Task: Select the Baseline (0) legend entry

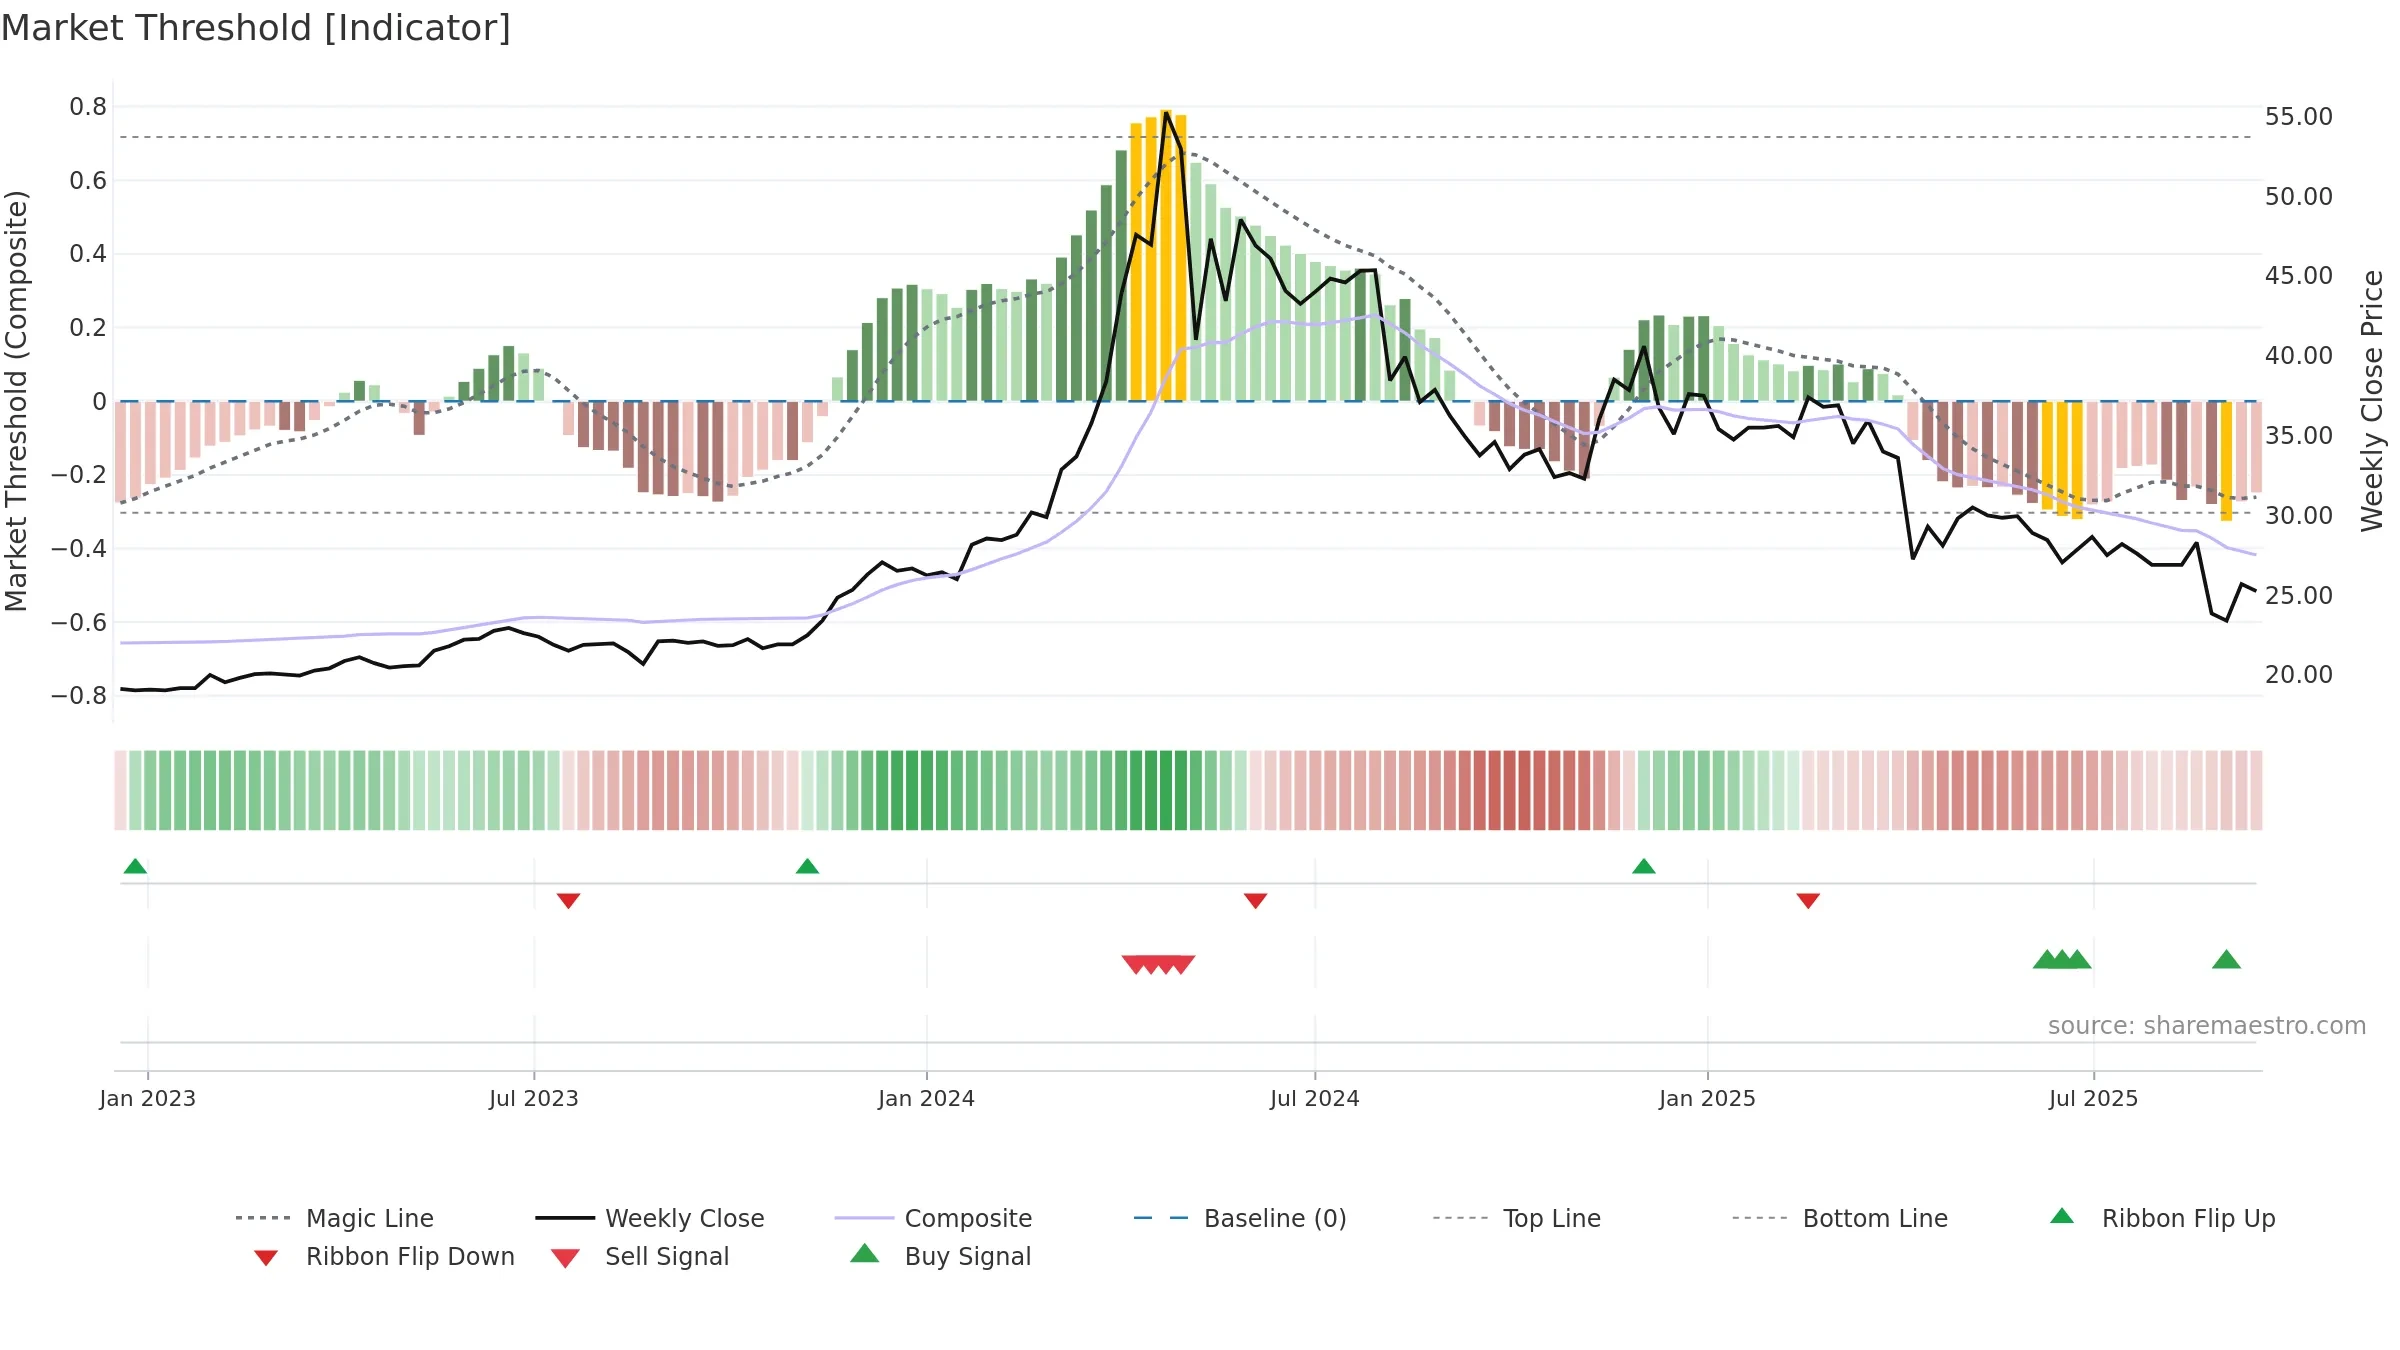Action: pos(1240,1218)
